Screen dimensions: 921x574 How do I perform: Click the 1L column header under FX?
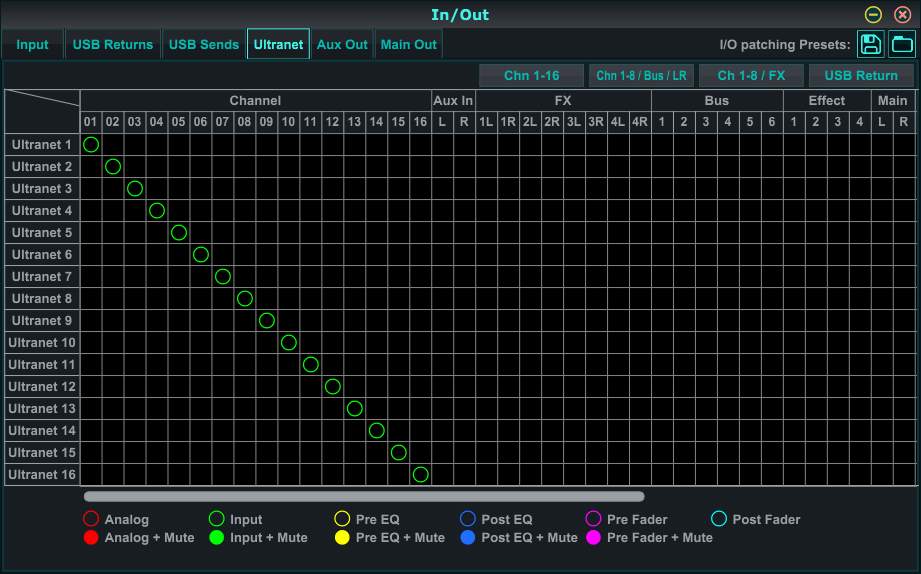point(486,122)
